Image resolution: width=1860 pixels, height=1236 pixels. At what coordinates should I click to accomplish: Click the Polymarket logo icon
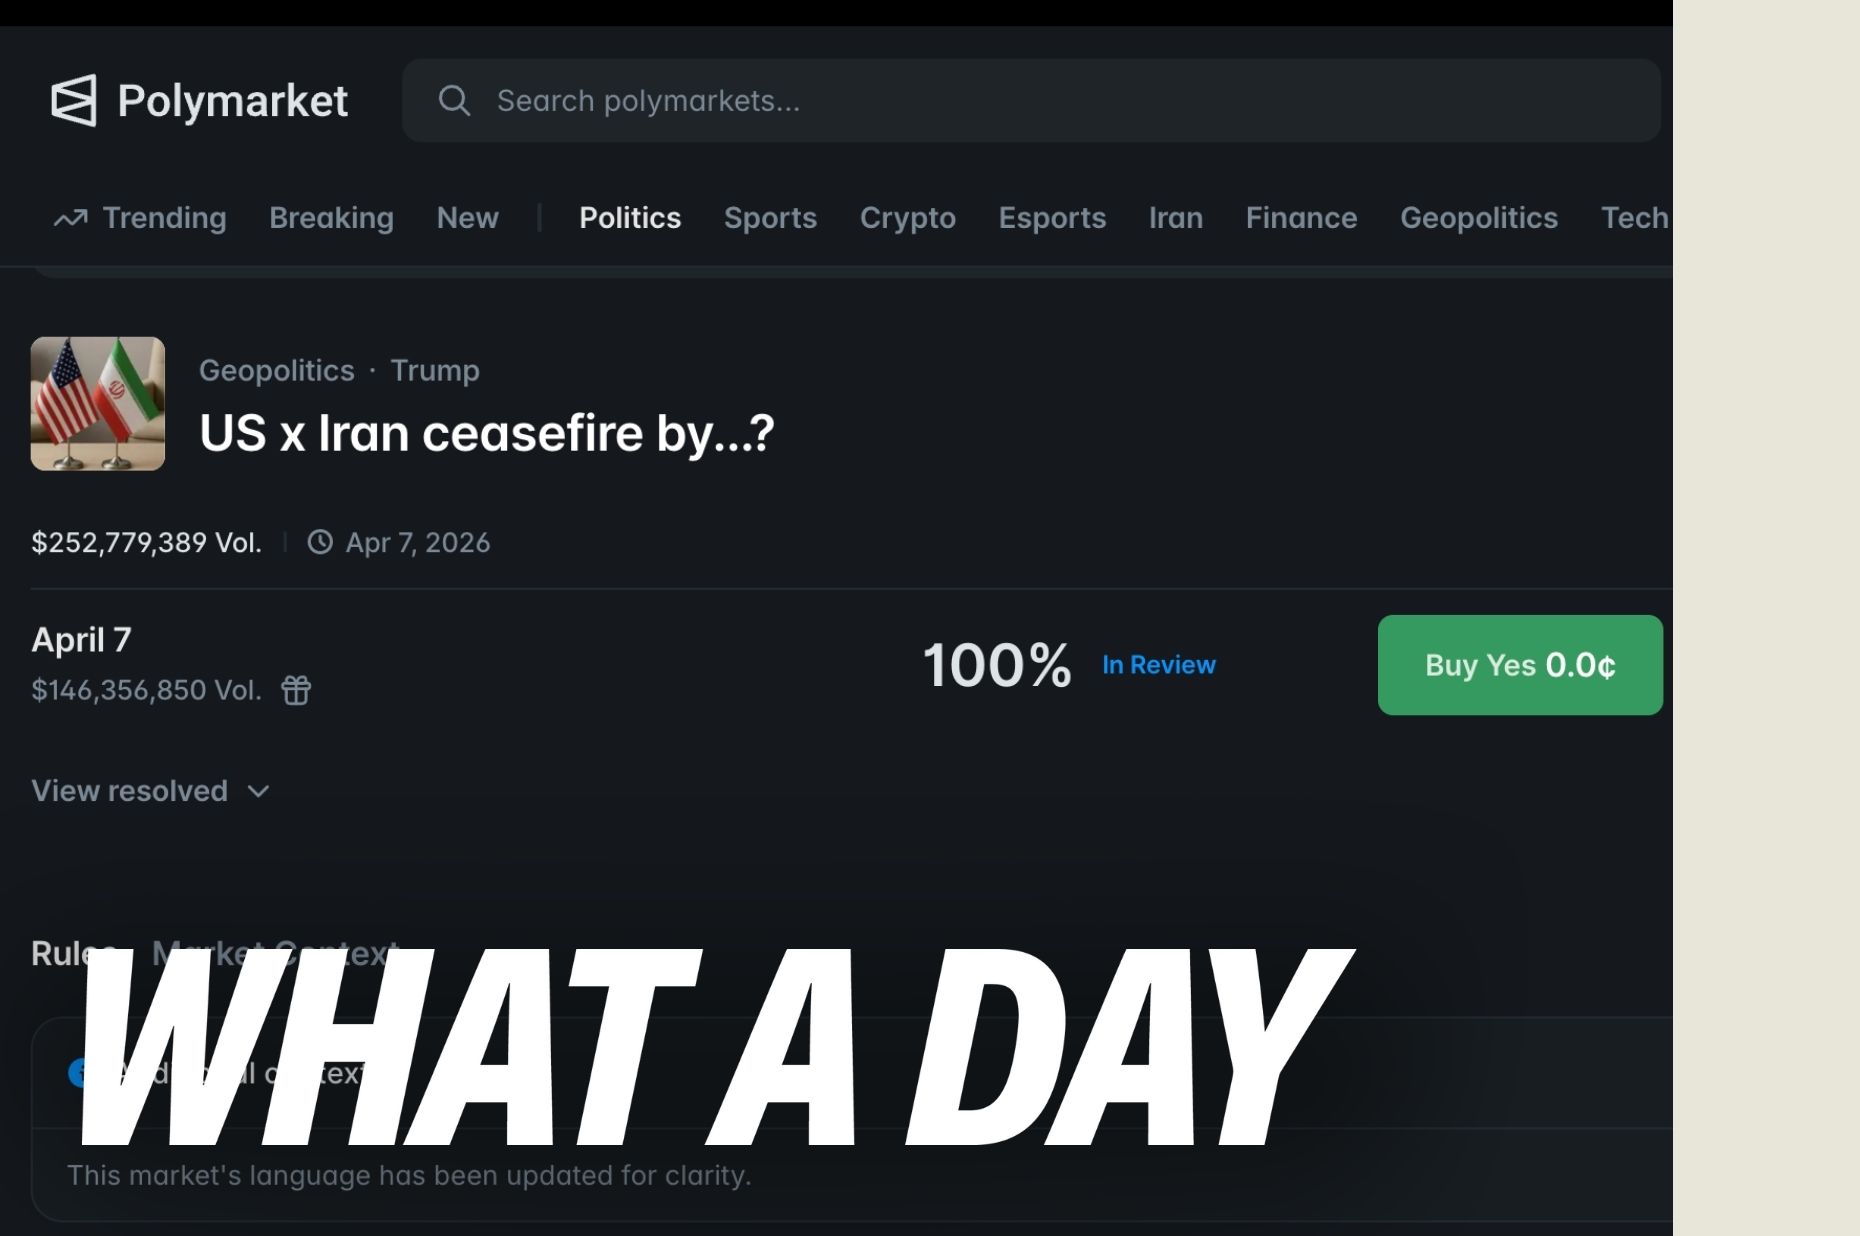tap(74, 101)
